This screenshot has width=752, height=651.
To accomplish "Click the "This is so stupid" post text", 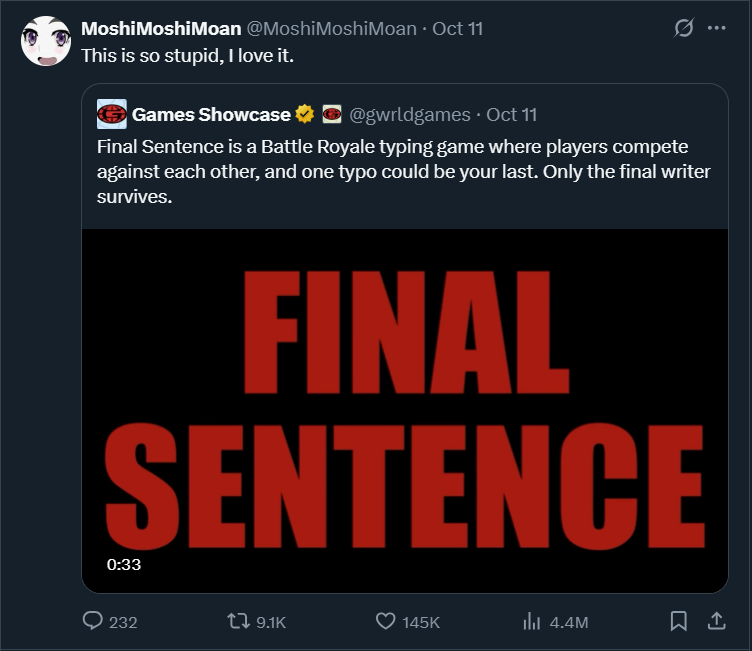I will [x=187, y=53].
